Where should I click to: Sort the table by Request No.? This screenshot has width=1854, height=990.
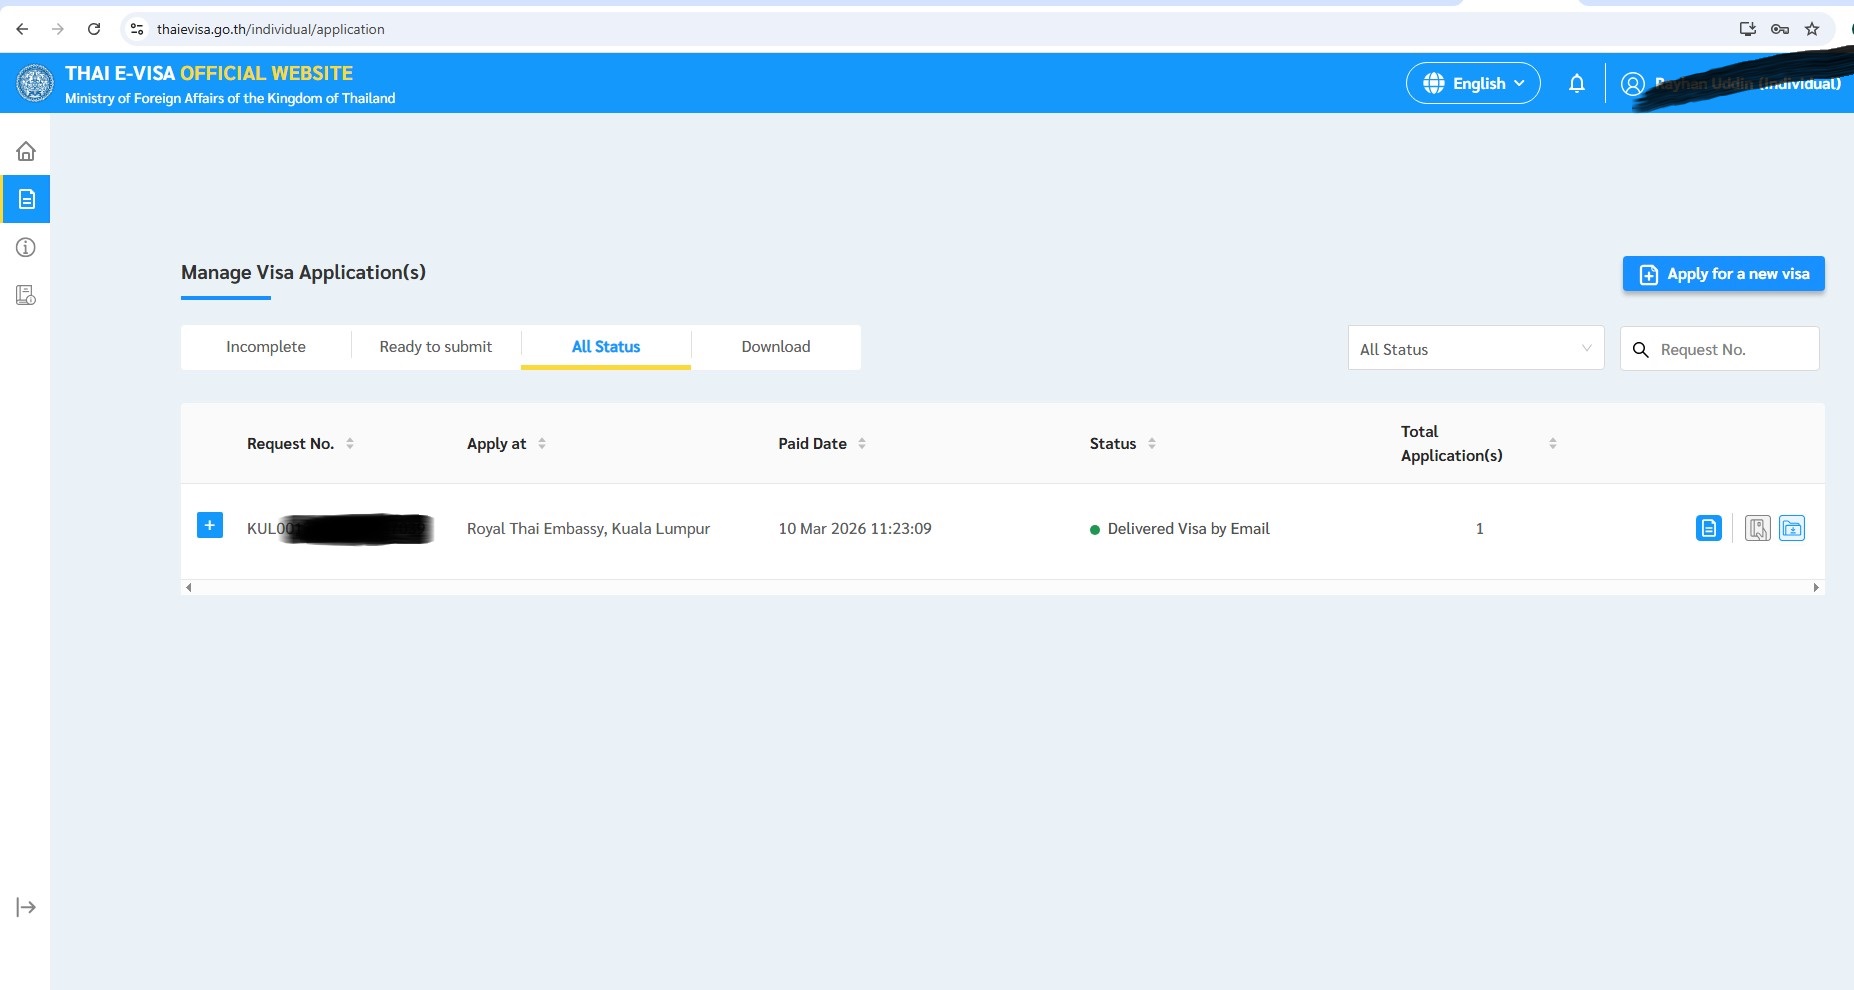pyautogui.click(x=350, y=443)
